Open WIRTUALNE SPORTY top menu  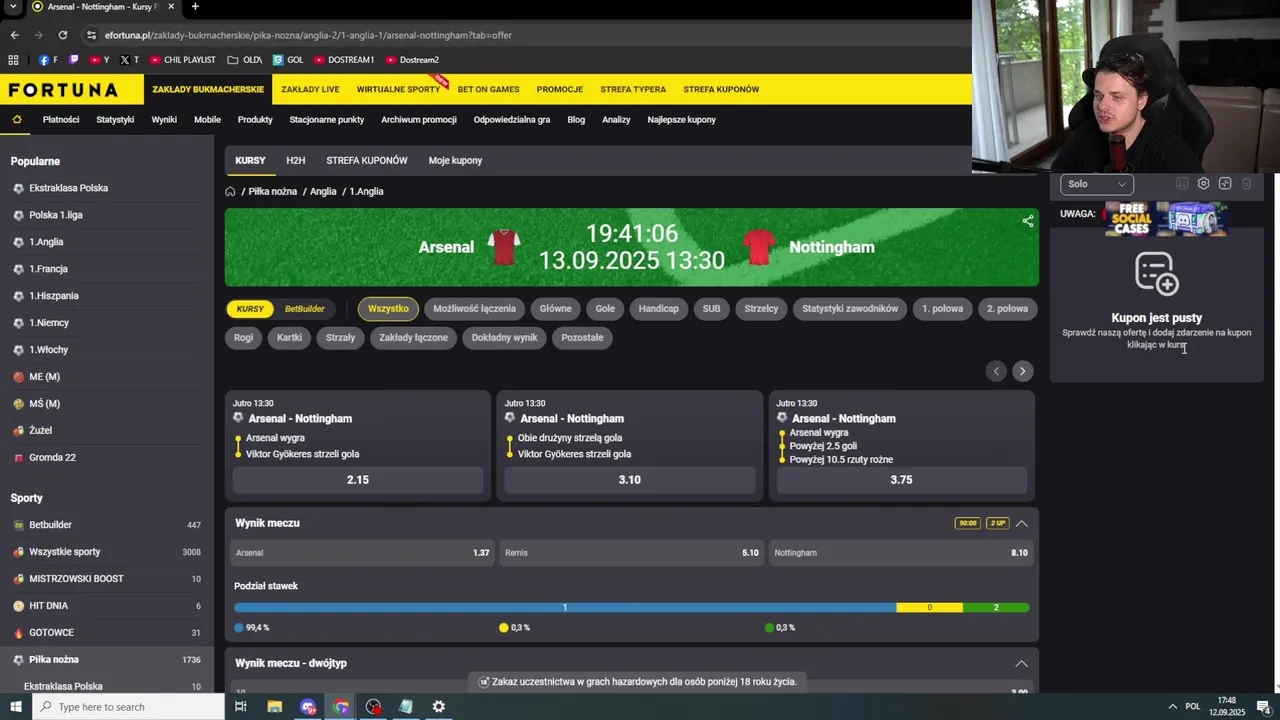pos(398,90)
